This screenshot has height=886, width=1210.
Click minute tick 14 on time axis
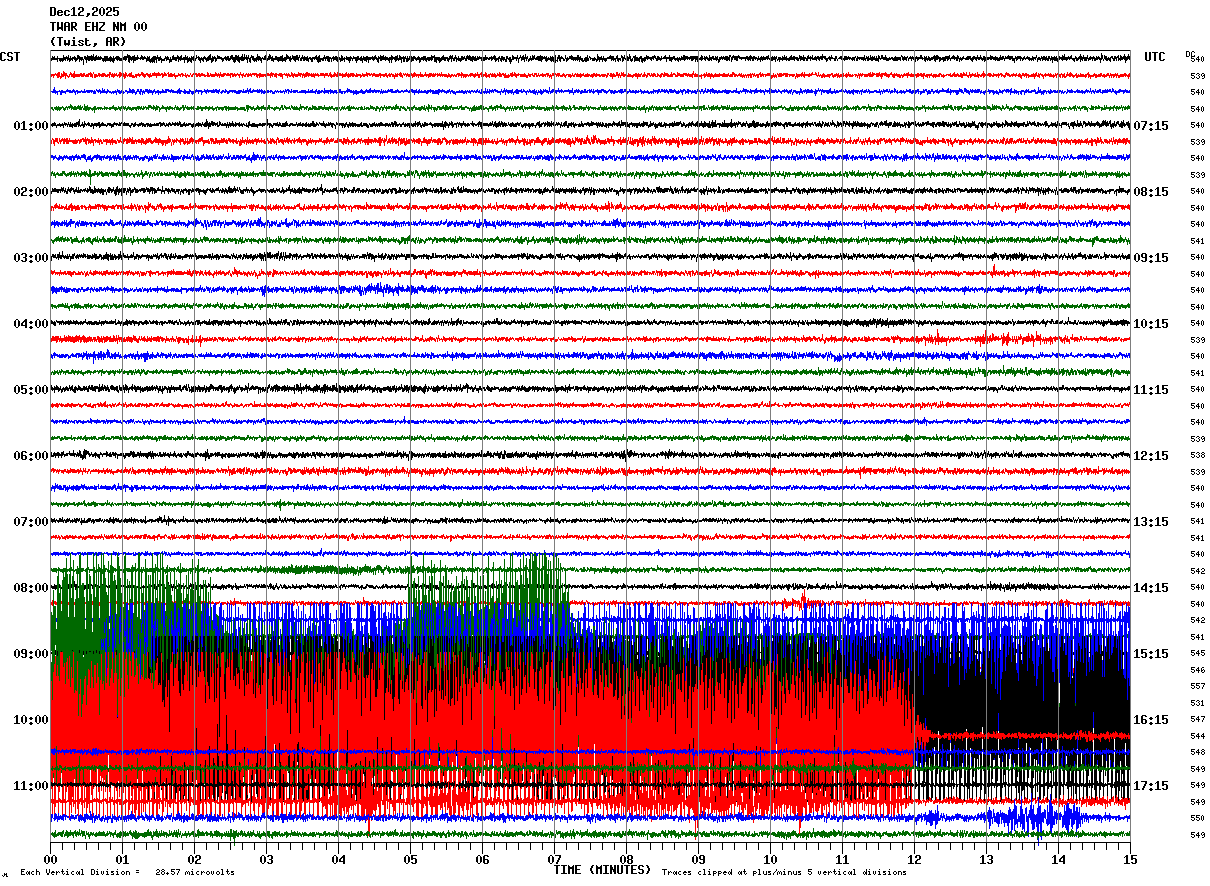click(x=1058, y=859)
